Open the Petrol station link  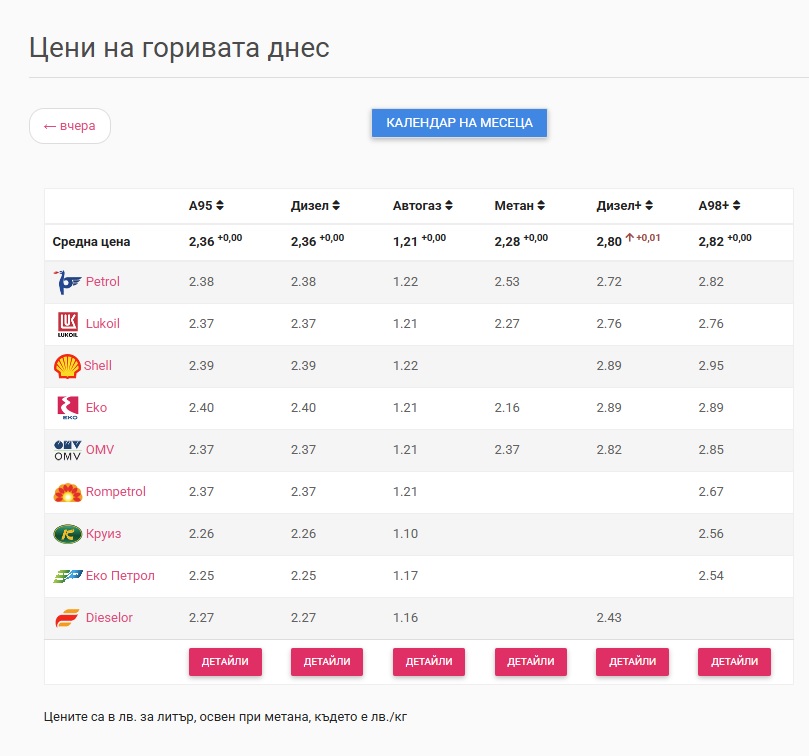[103, 282]
